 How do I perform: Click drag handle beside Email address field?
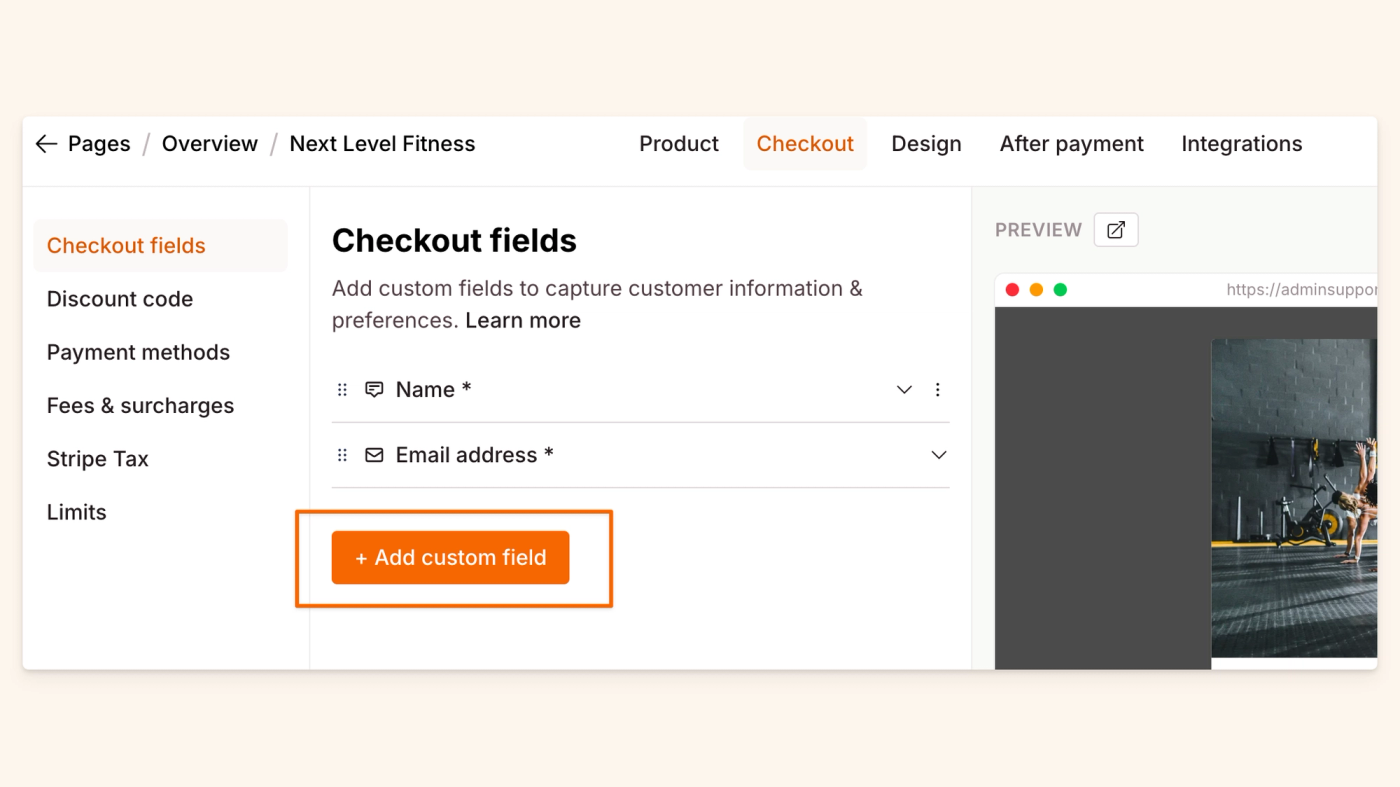point(342,455)
